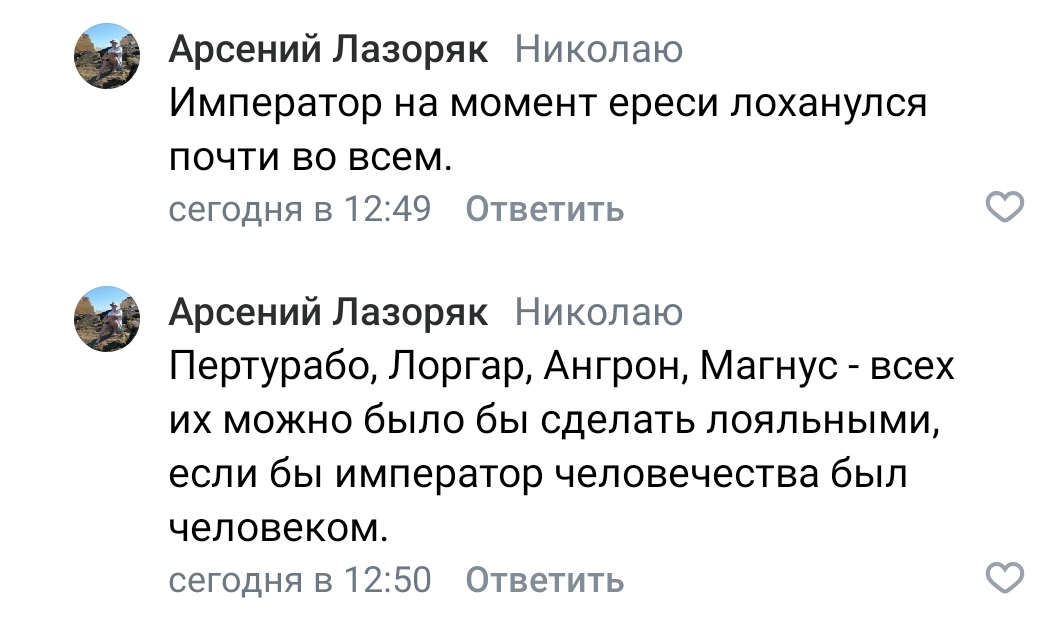Like the comment posted at 12:50

[x=1004, y=578]
